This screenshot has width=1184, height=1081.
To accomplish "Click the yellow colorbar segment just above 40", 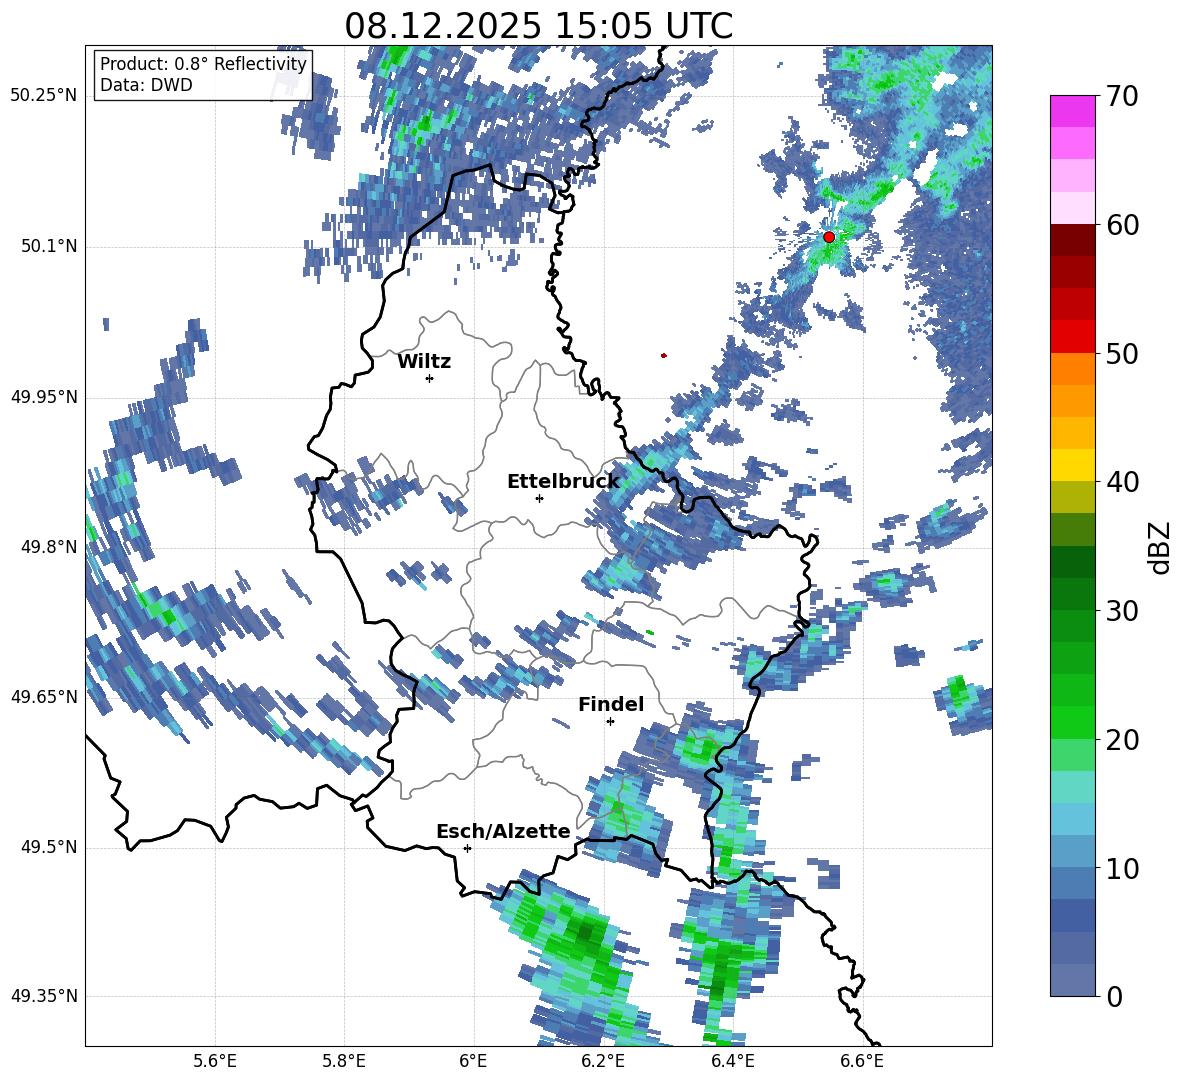I will point(1072,465).
